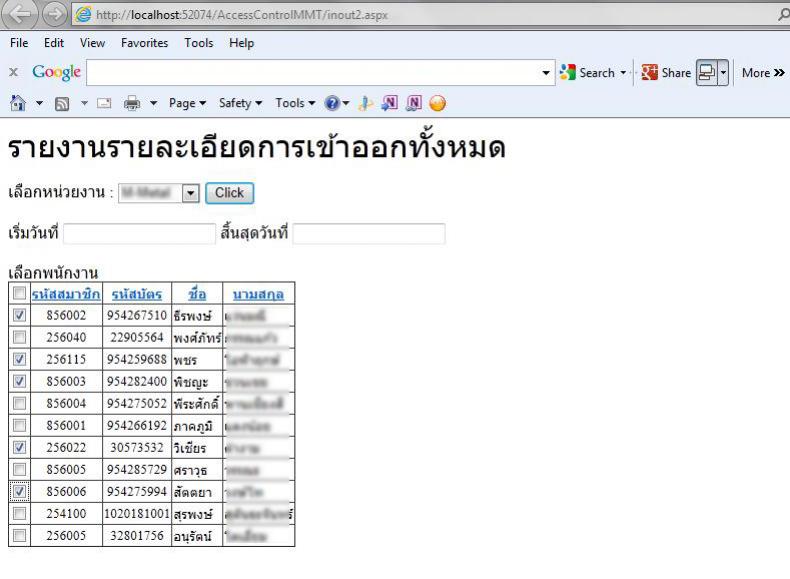Click the orange round icon in command bar
790x579 pixels.
point(437,103)
